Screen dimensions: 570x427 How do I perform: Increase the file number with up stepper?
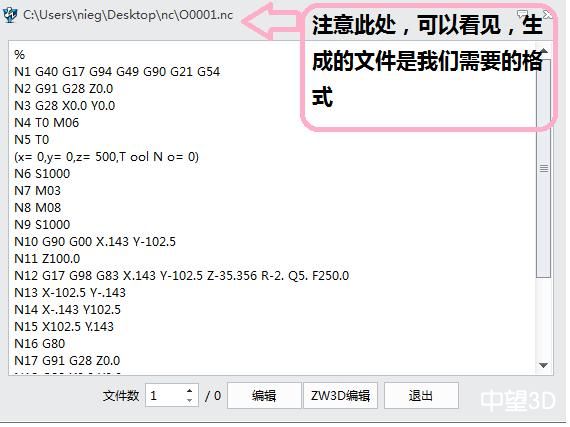pos(189,391)
